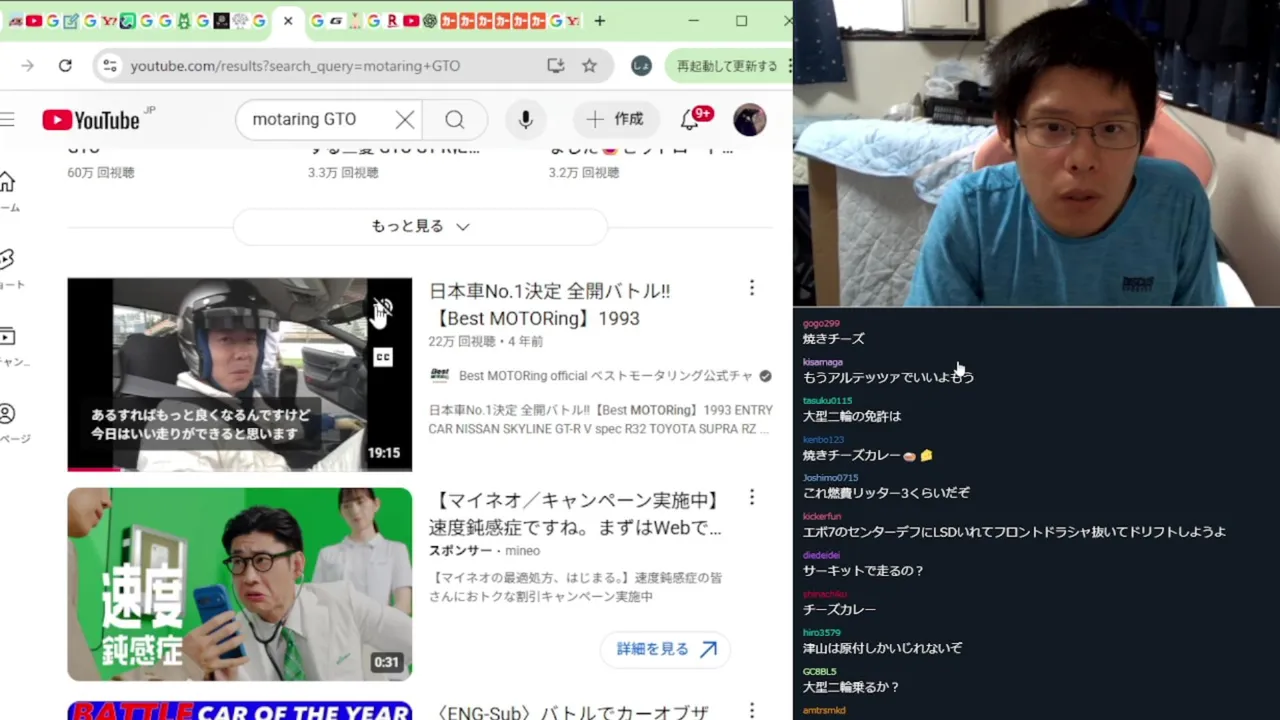Toggle mute on the video preview thumbnail
Image resolution: width=1280 pixels, height=720 pixels.
point(383,309)
